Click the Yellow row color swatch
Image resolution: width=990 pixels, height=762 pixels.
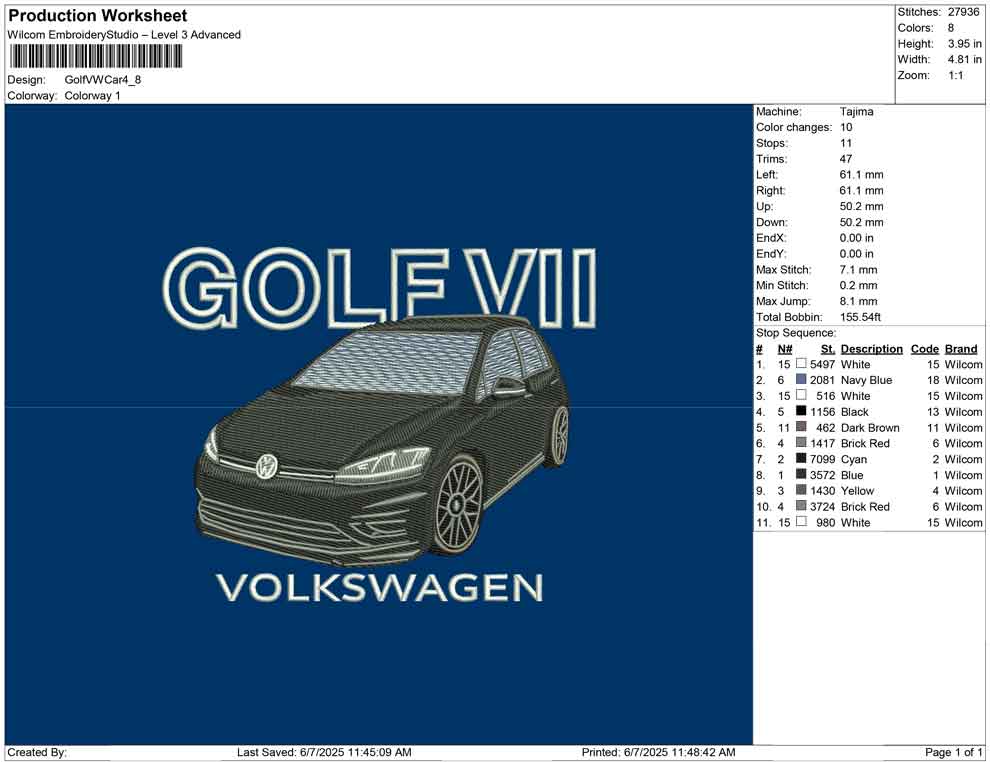(x=801, y=490)
